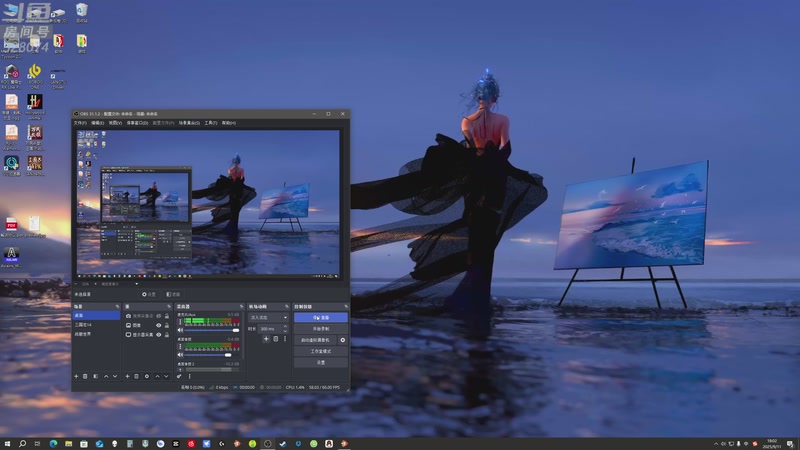Open Search magnifier on Windows taskbar
This screenshot has width=800, height=450.
point(22,444)
